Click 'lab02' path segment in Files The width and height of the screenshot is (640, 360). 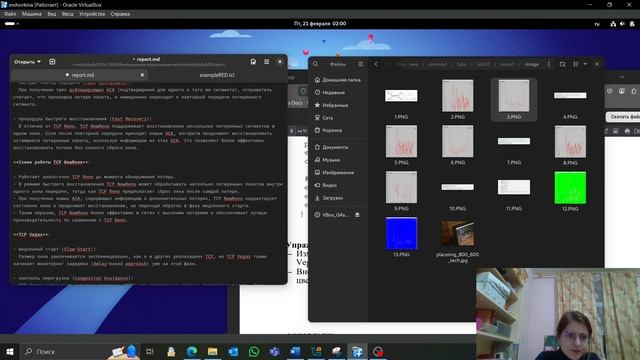click(483, 64)
